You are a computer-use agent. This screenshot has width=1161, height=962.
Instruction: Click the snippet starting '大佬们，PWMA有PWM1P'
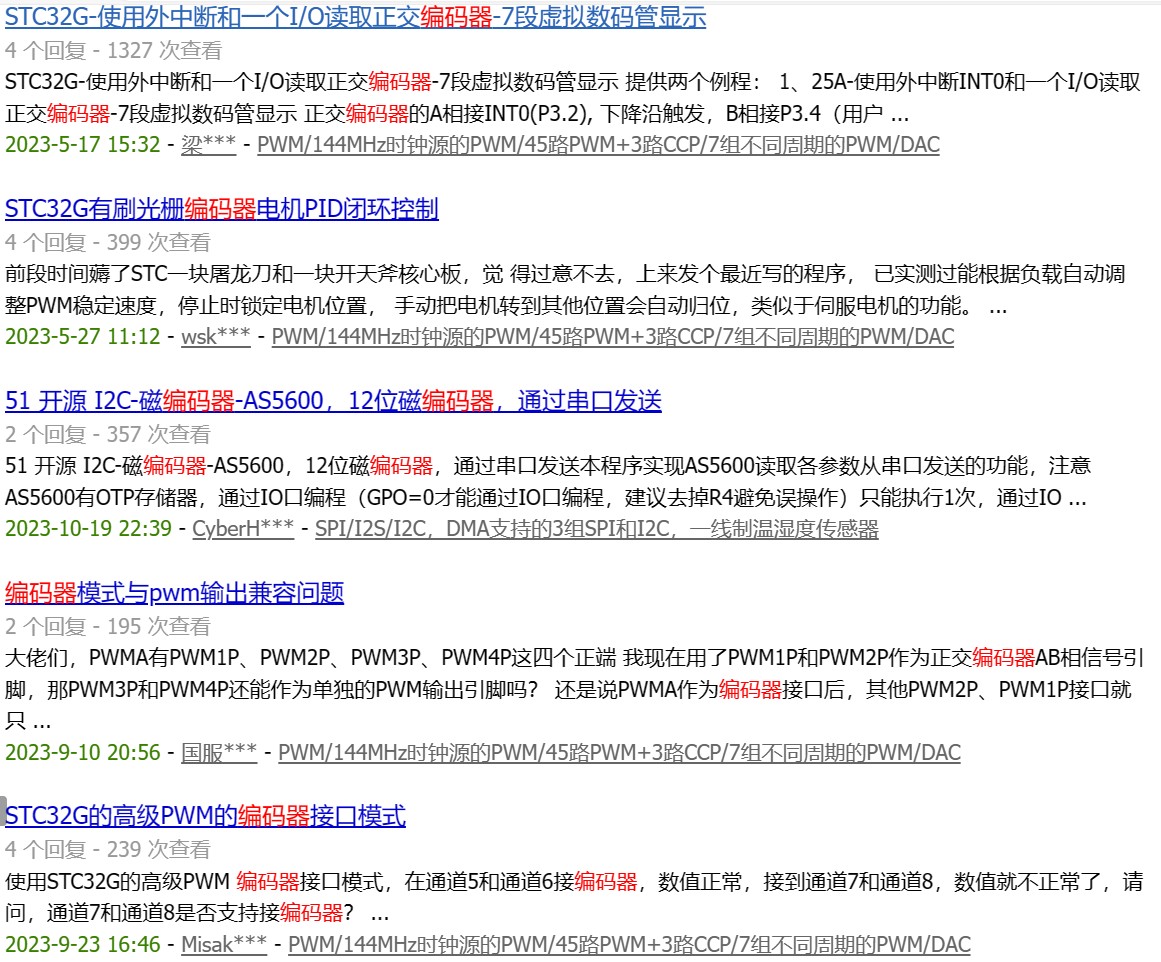575,689
